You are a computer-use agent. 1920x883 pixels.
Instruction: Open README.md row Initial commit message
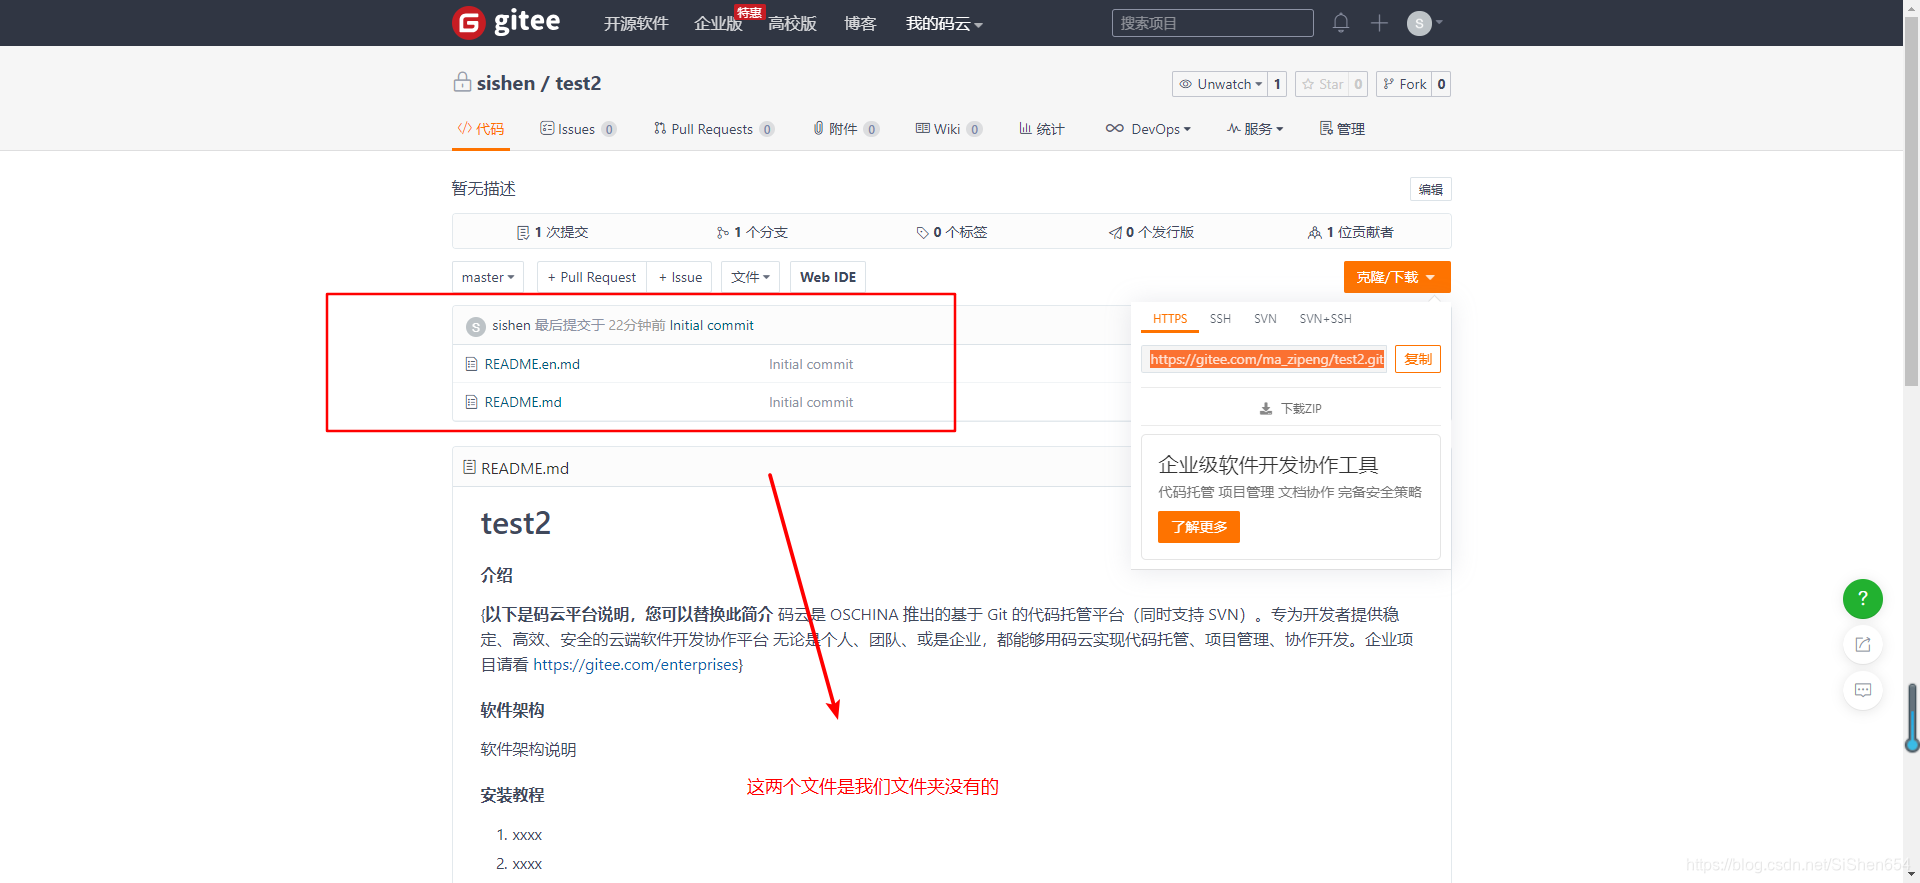click(811, 402)
